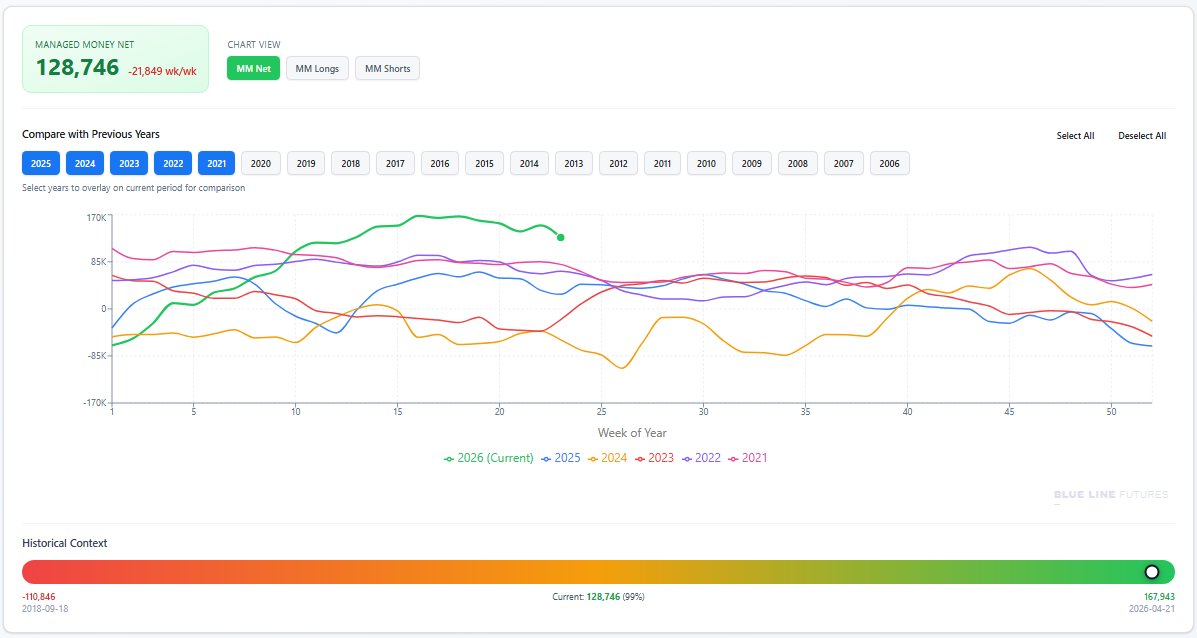Screen dimensions: 1197x638
Task: Toggle the 2024 year overlay
Action: click(x=85, y=163)
